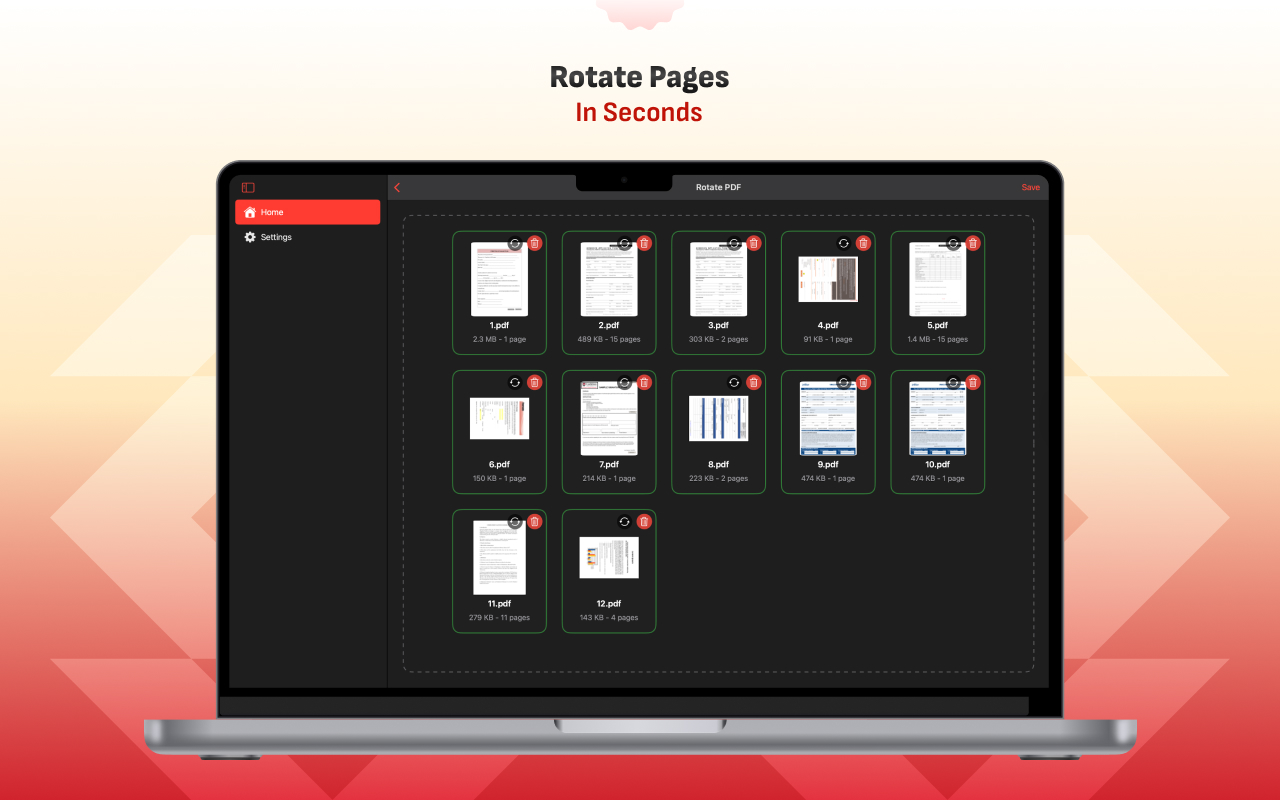Rotate 3.pdf with its rotate icon
Viewport: 1280px width, 800px height.
coord(734,243)
